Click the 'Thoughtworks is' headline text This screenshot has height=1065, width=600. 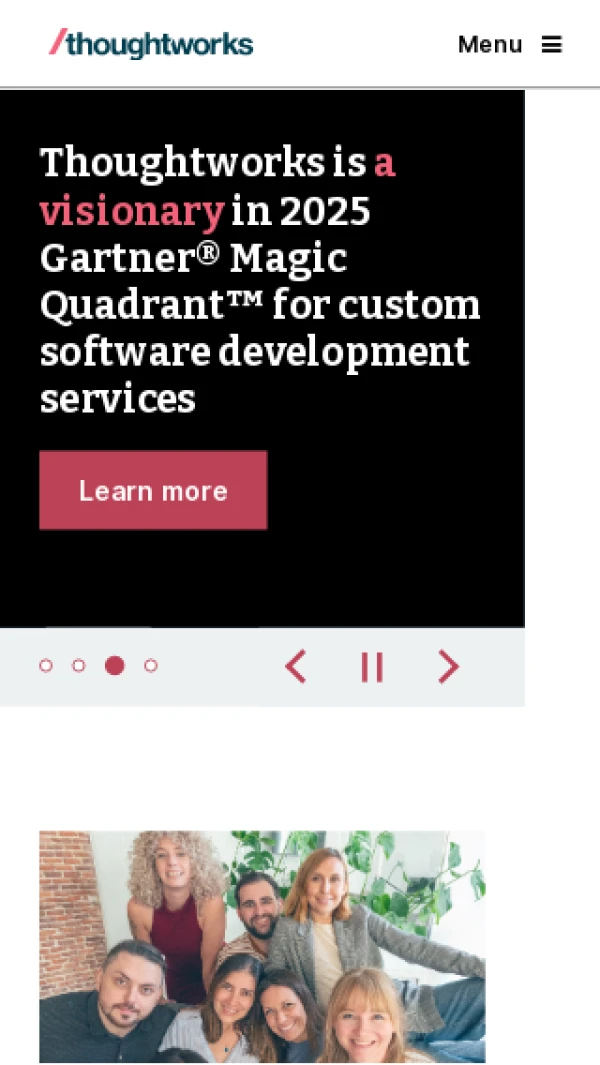[203, 163]
